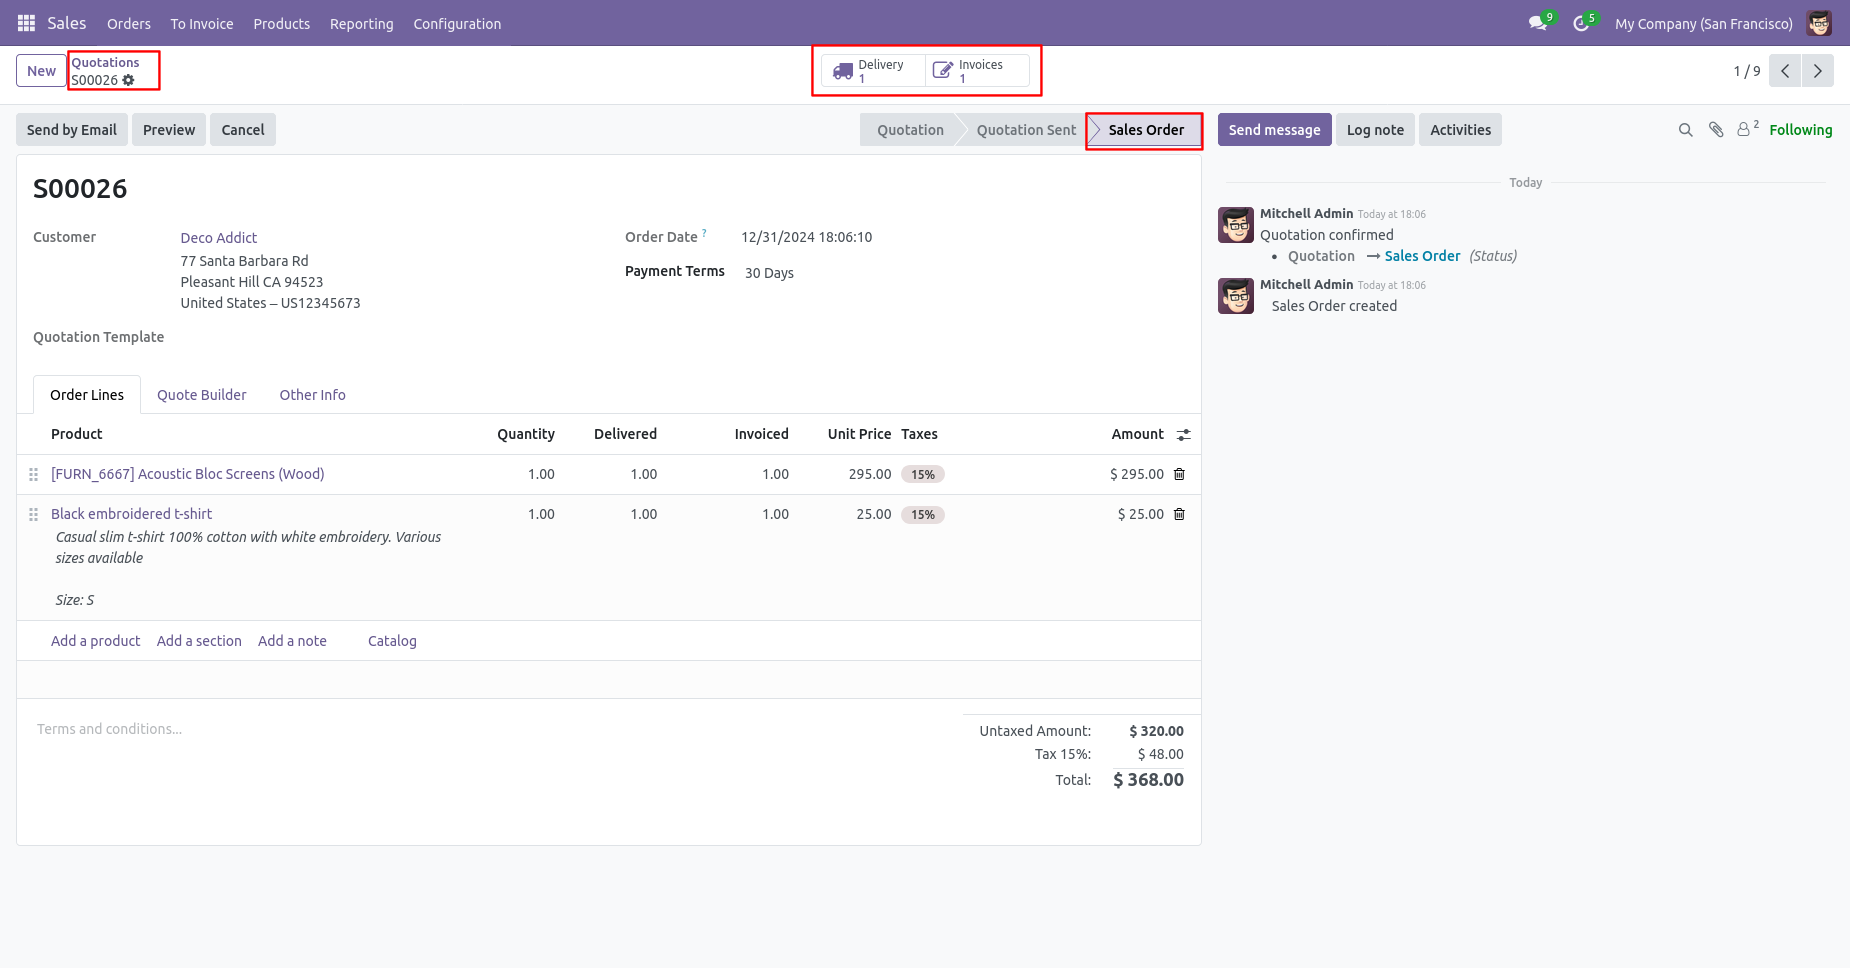
Task: Open the My Company (San Francisco) switcher
Action: [1703, 23]
